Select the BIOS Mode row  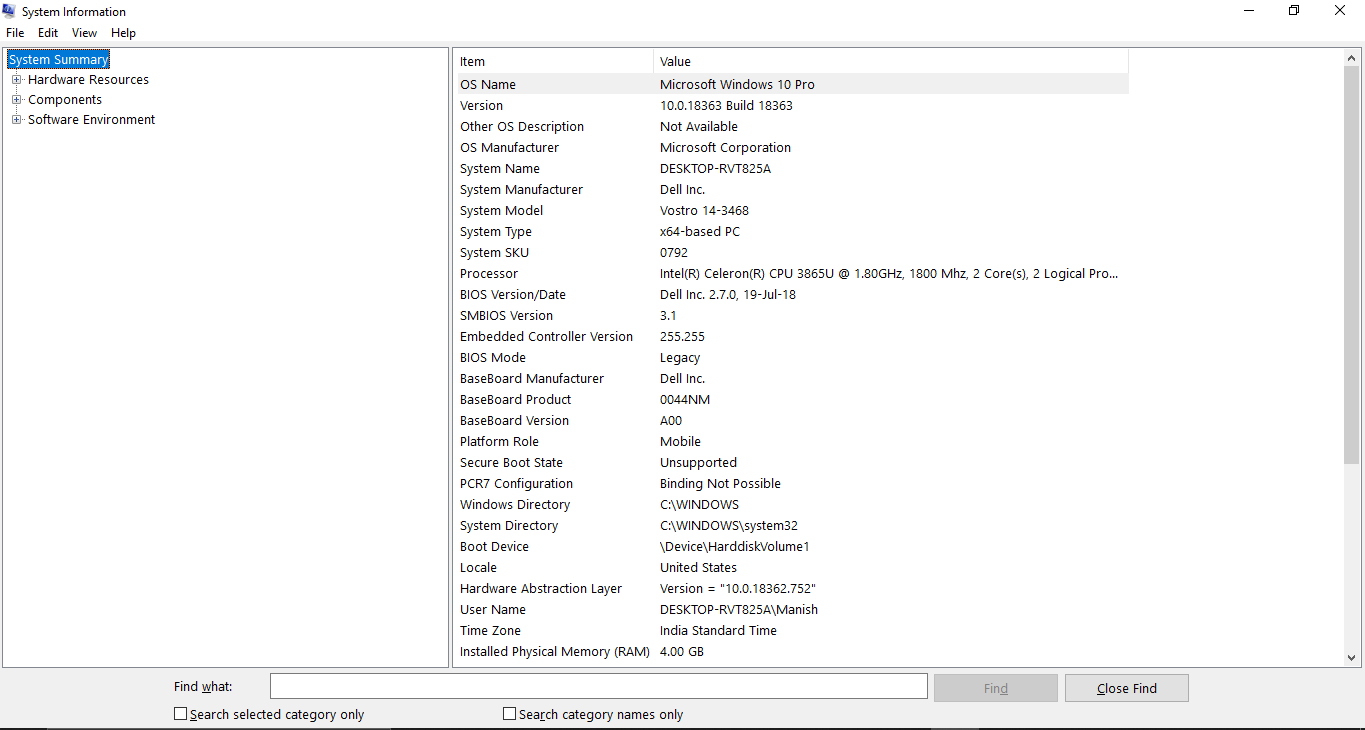(x=793, y=358)
